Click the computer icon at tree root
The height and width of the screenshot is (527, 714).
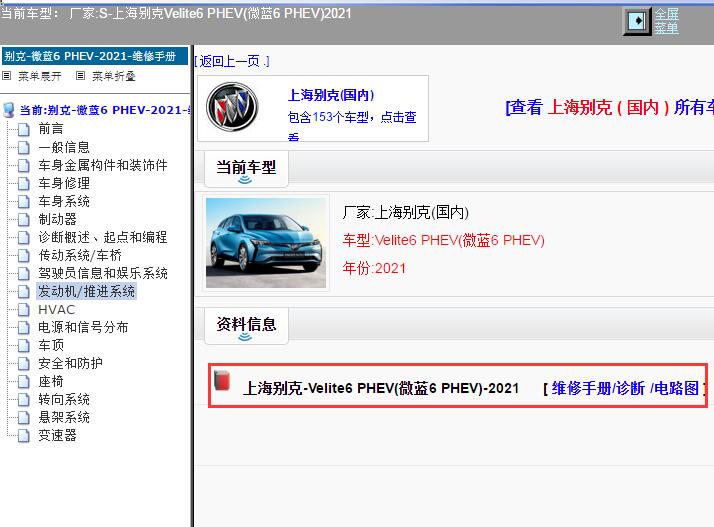coord(9,110)
